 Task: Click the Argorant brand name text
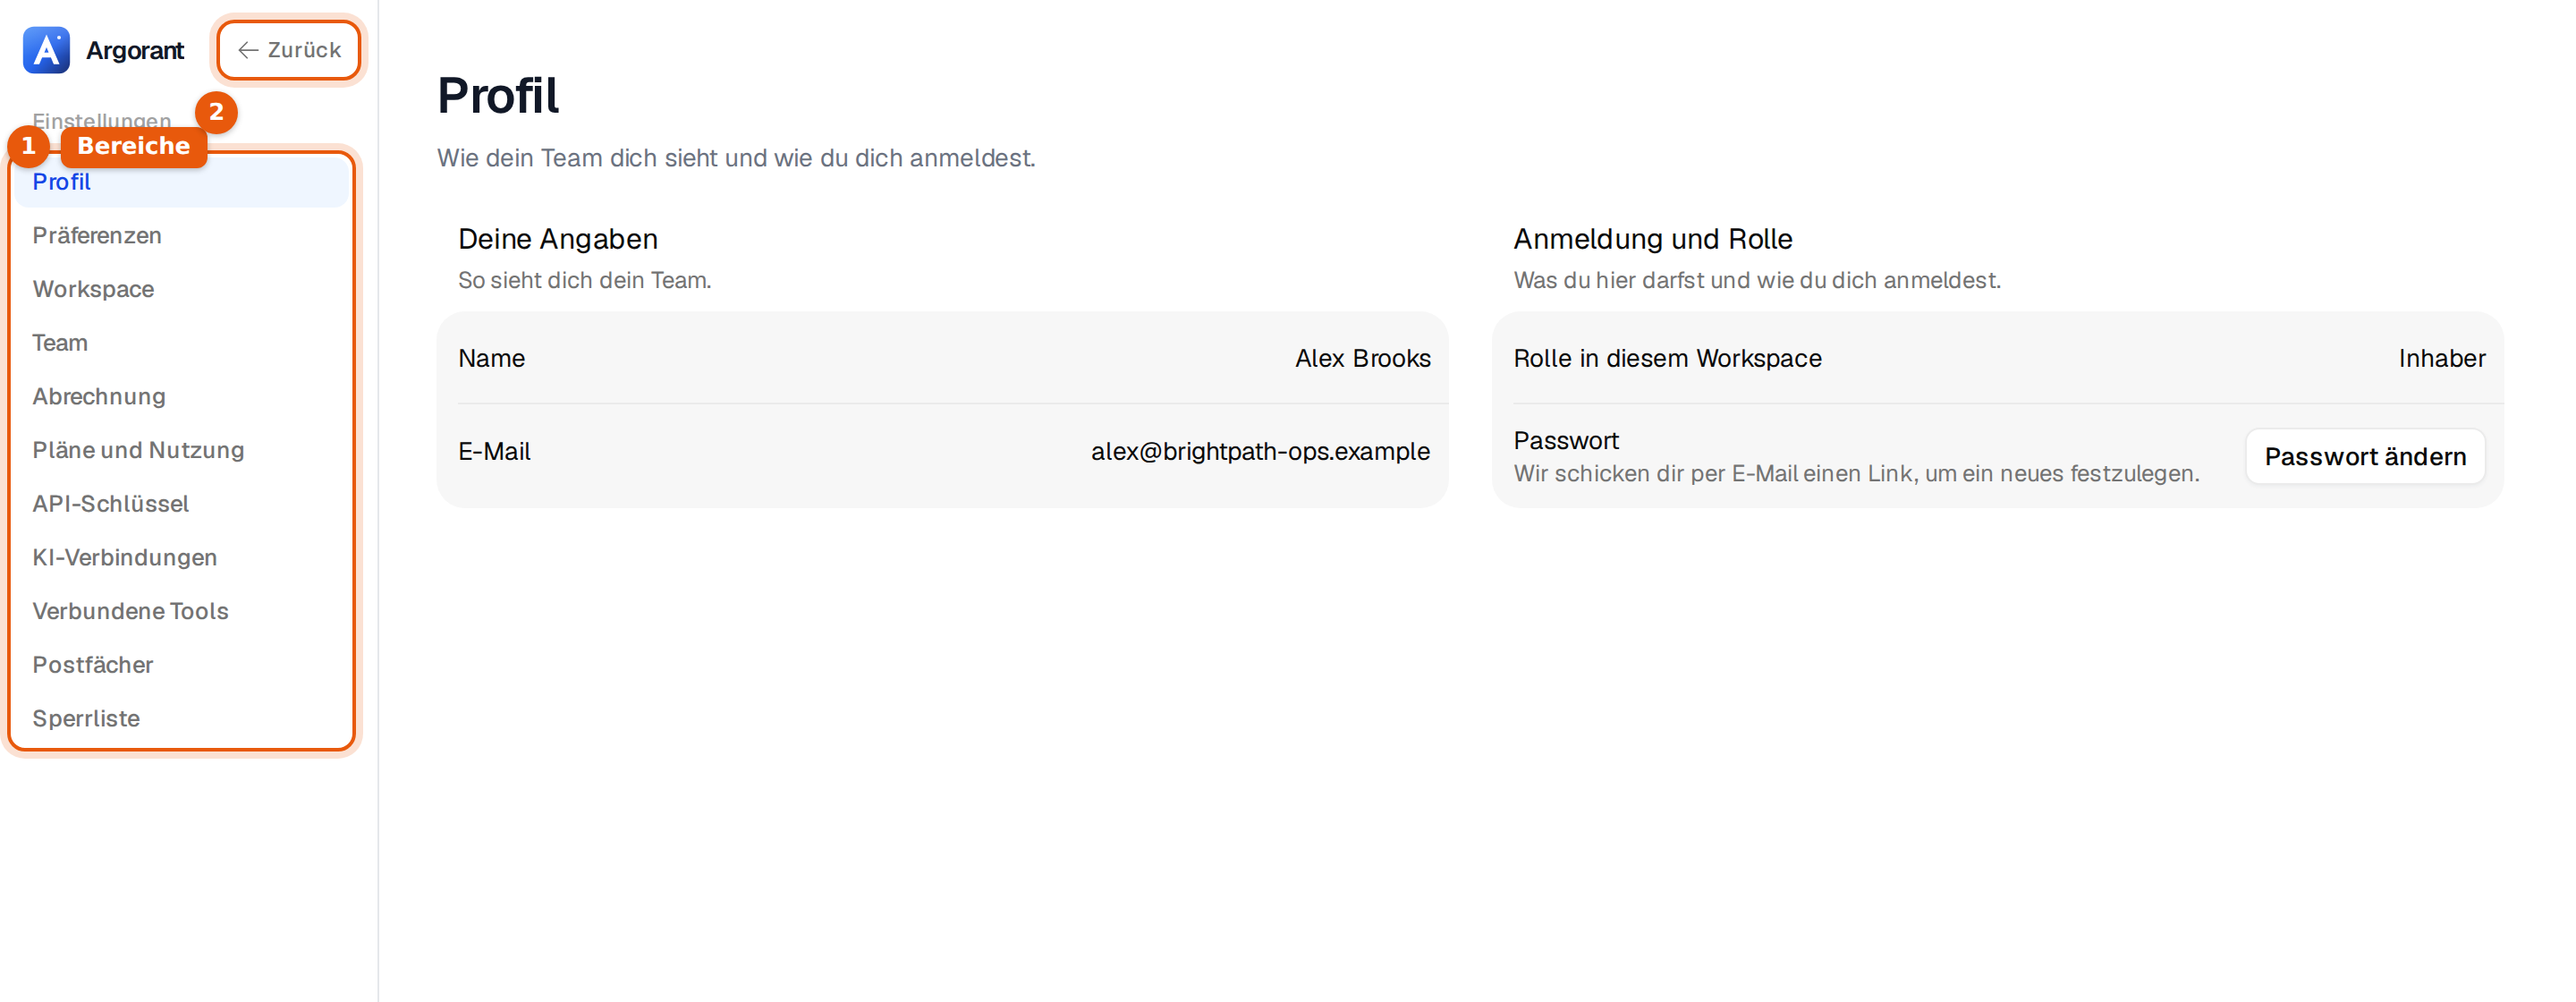[x=135, y=51]
